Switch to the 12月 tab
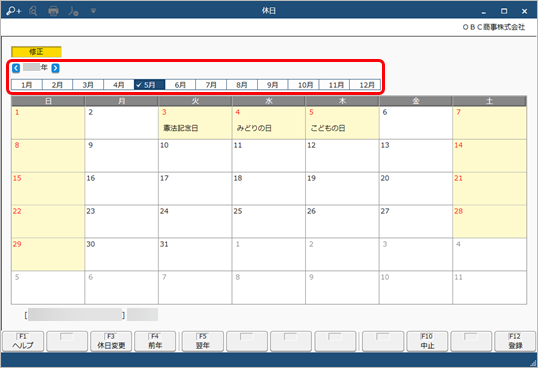538x368 pixels. (365, 85)
